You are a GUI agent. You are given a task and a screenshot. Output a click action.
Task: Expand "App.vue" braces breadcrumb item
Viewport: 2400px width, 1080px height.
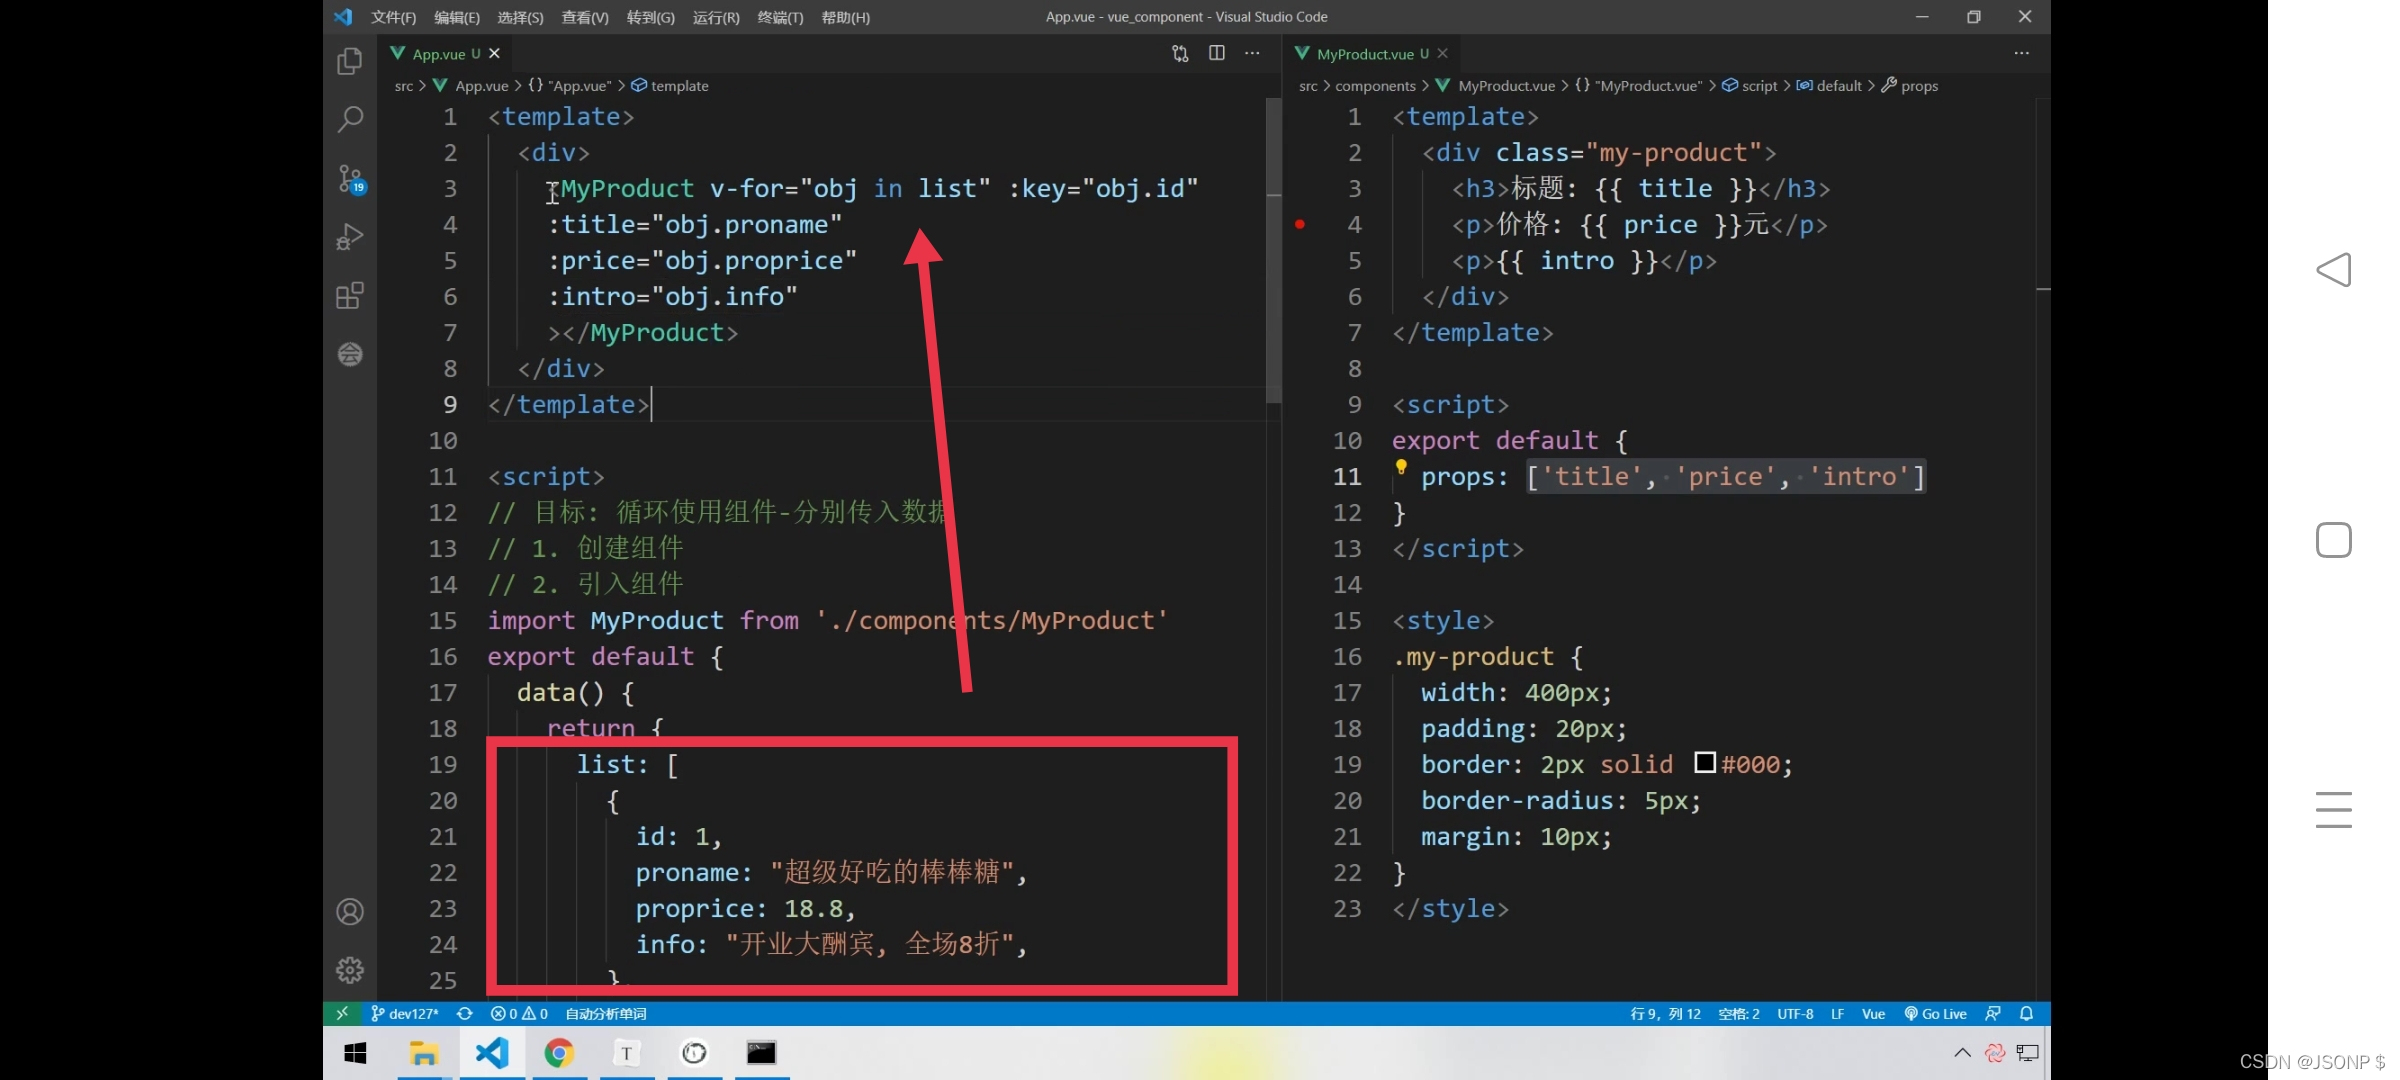[569, 86]
